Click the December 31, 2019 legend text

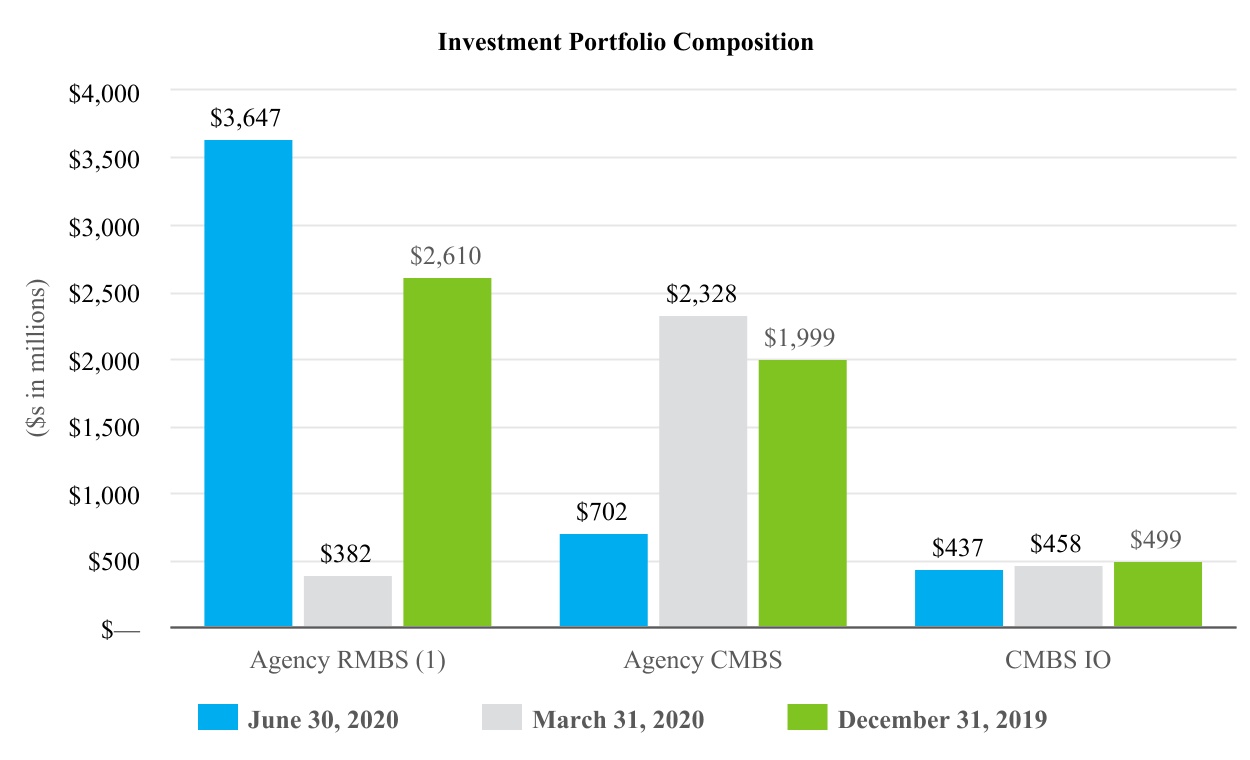942,720
